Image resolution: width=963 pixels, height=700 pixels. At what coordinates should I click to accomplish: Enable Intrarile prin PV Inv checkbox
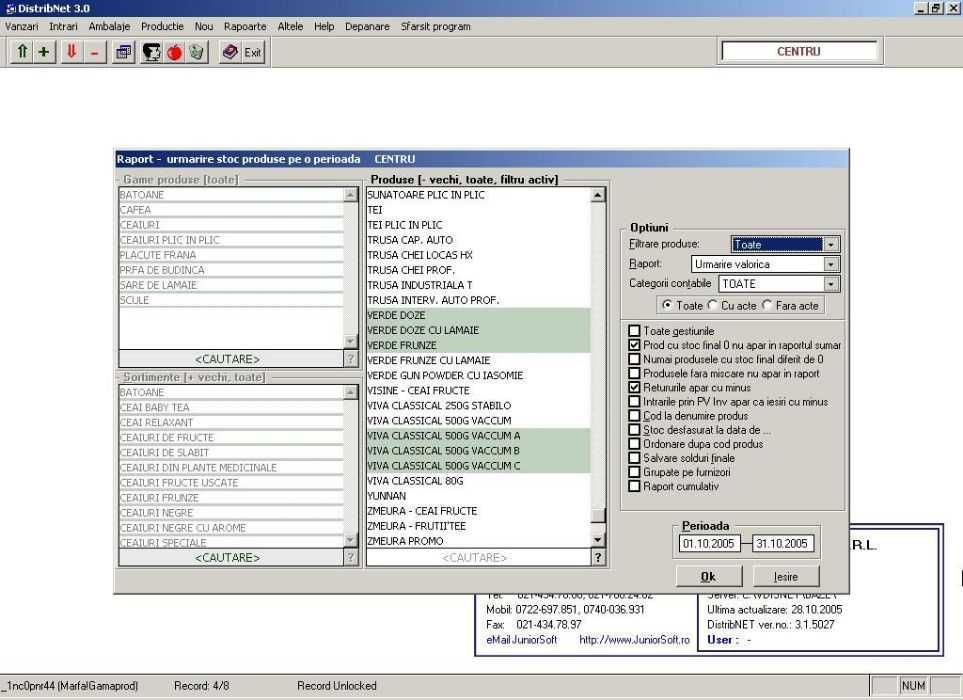(634, 402)
